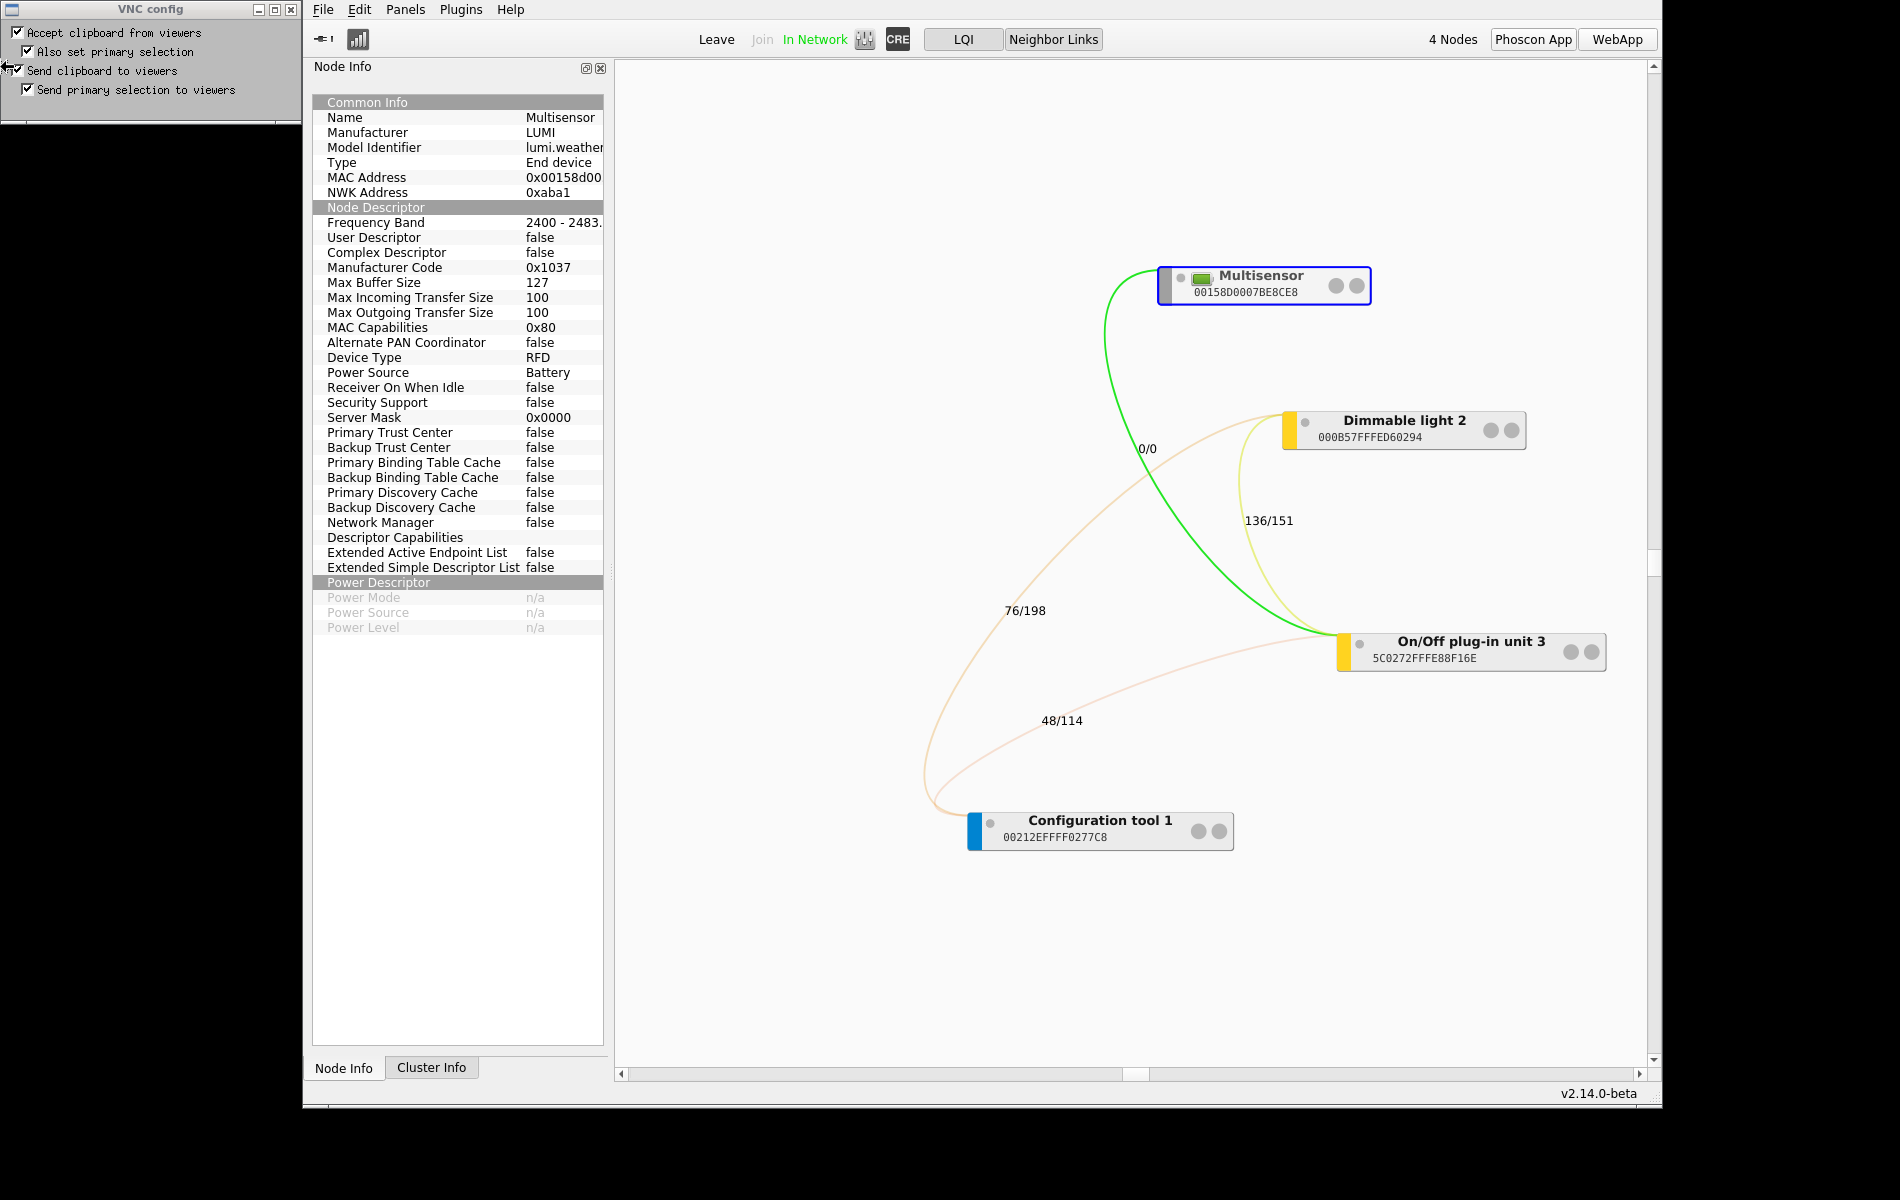Open the File menu

click(x=323, y=10)
